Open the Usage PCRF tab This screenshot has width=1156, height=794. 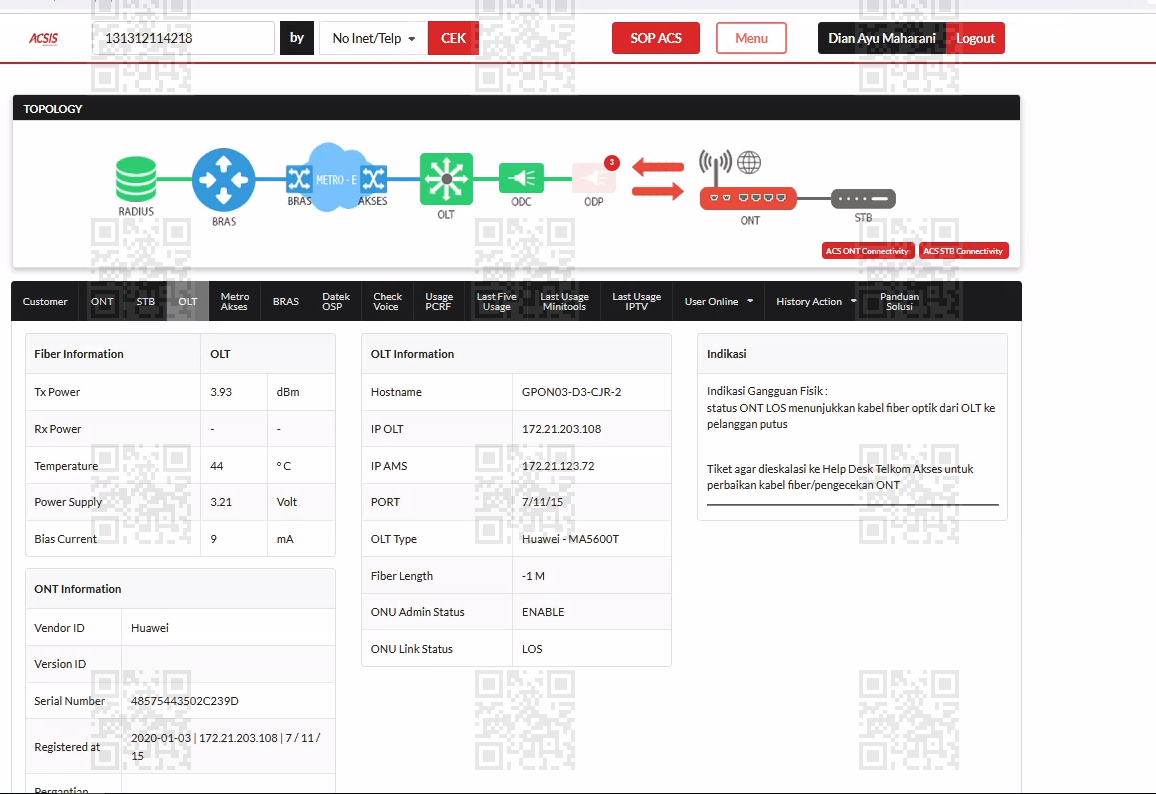coord(439,302)
